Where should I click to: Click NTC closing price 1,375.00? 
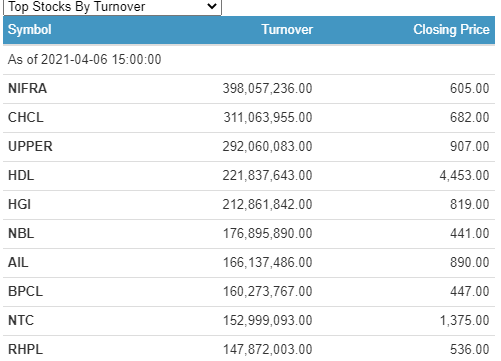tap(464, 320)
